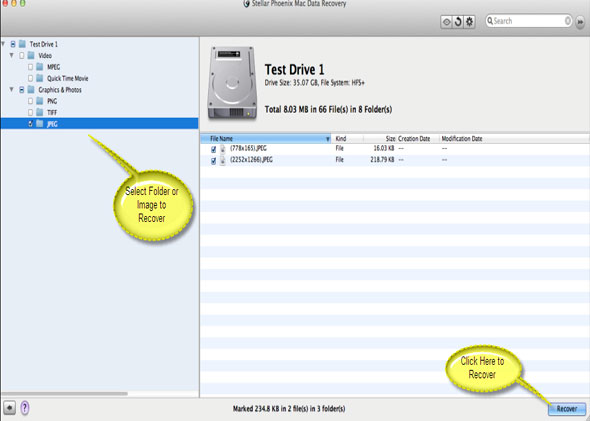Click the Test Drive 1 heading text
Image resolution: width=590 pixels, height=421 pixels.
point(294,70)
